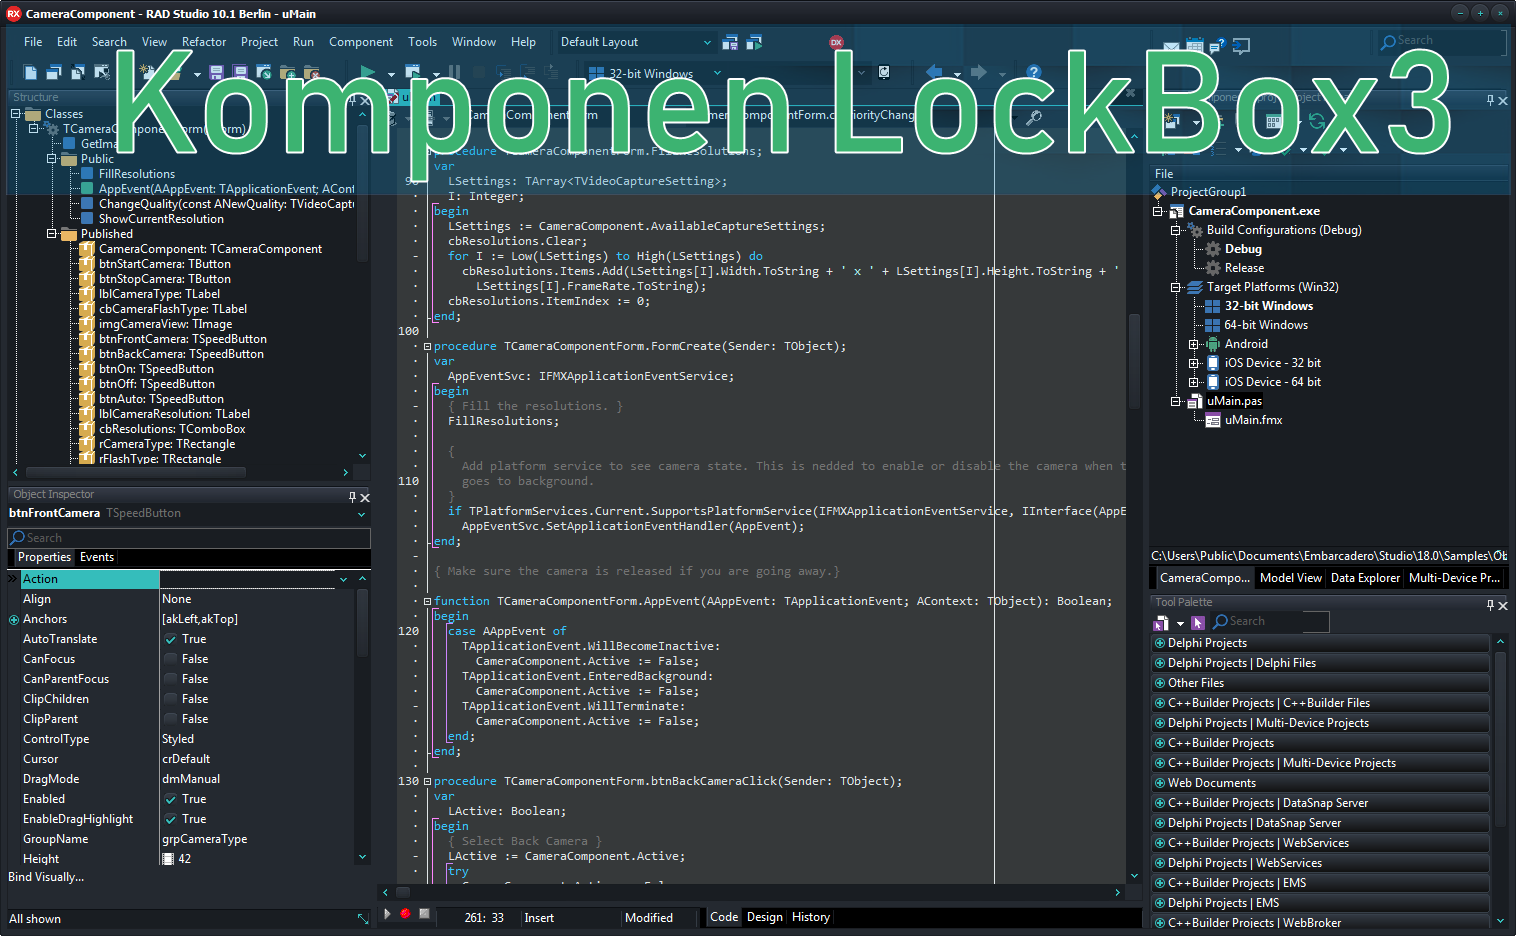The height and width of the screenshot is (936, 1516).
Task: Switch to the History tab
Action: click(811, 917)
